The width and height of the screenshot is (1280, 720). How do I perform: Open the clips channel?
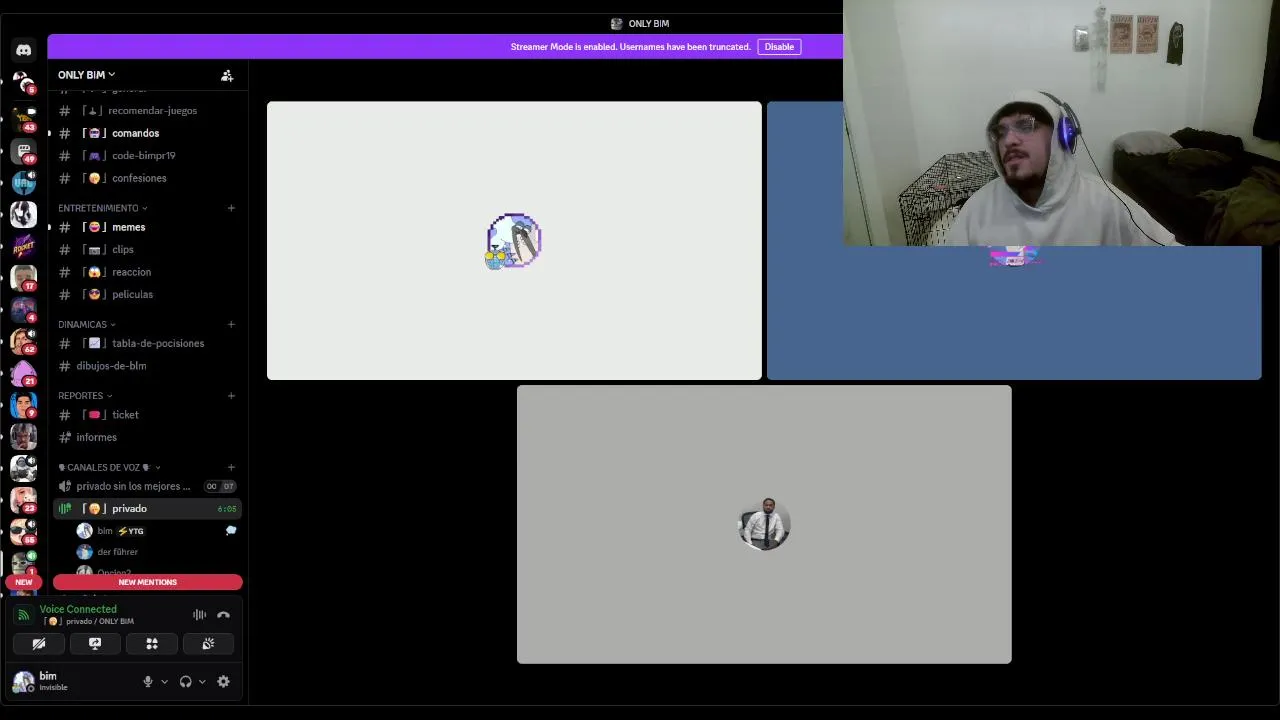146,250
